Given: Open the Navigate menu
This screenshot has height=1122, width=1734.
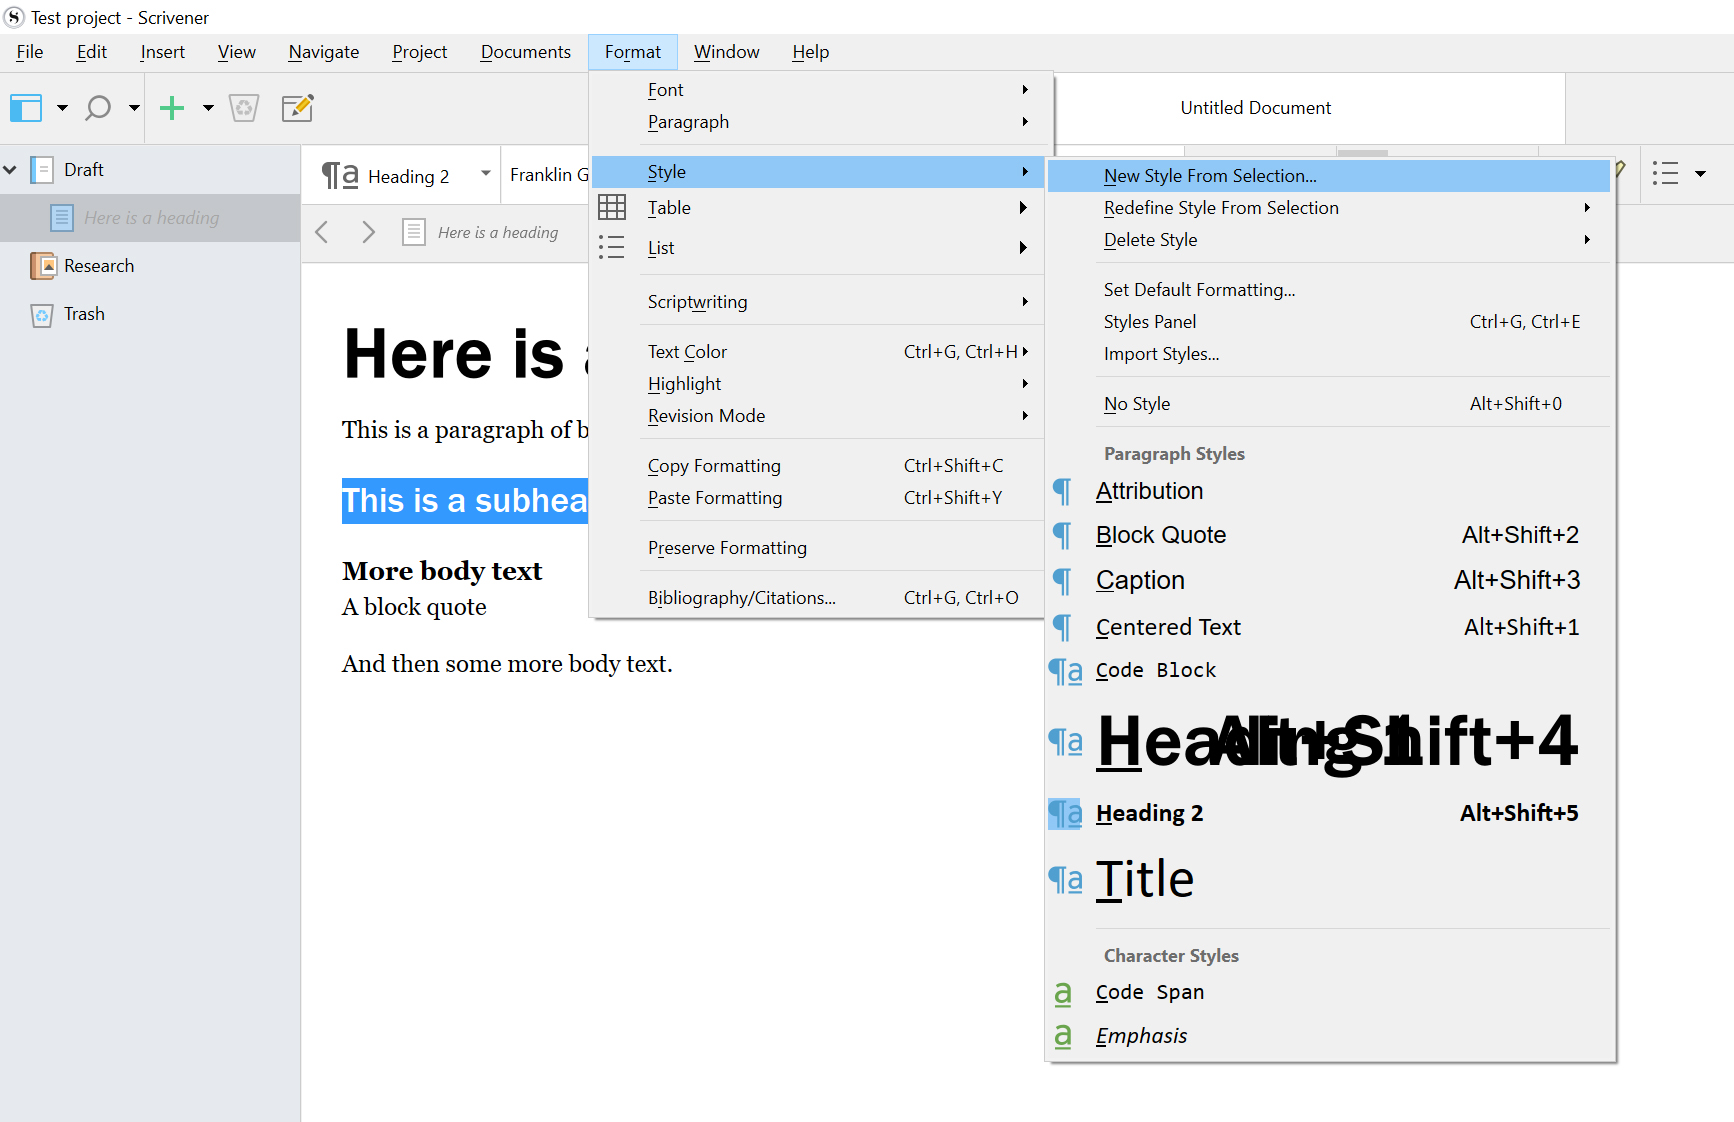Looking at the screenshot, I should [324, 52].
